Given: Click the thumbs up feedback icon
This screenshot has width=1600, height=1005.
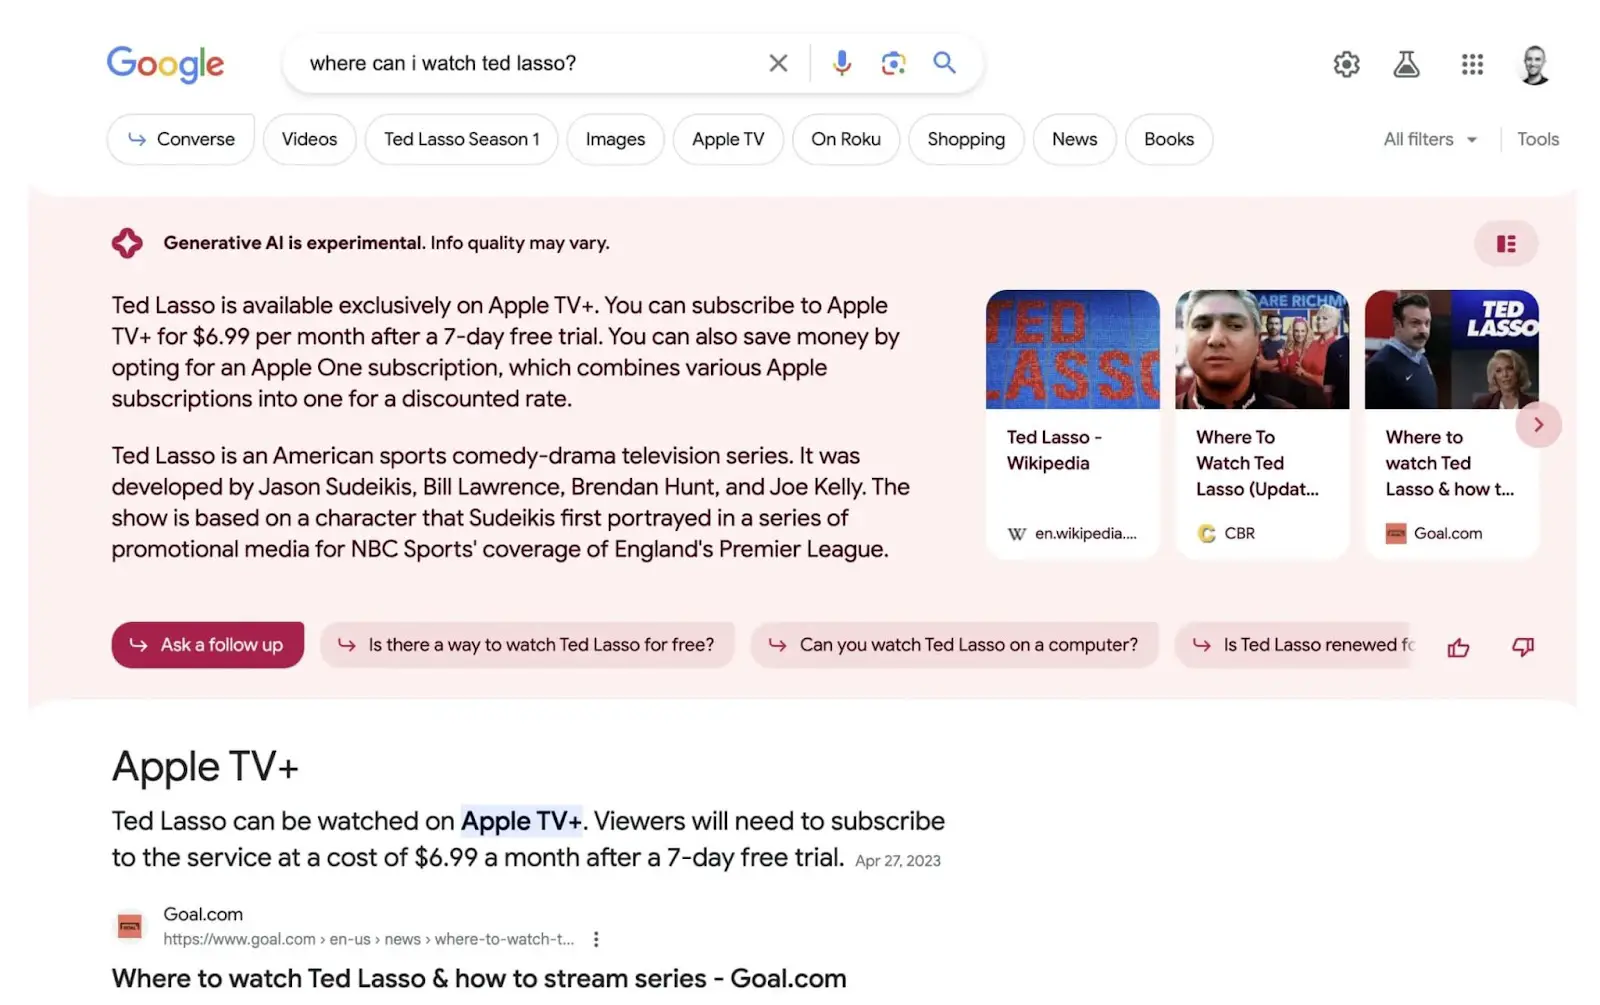Looking at the screenshot, I should click(1459, 648).
